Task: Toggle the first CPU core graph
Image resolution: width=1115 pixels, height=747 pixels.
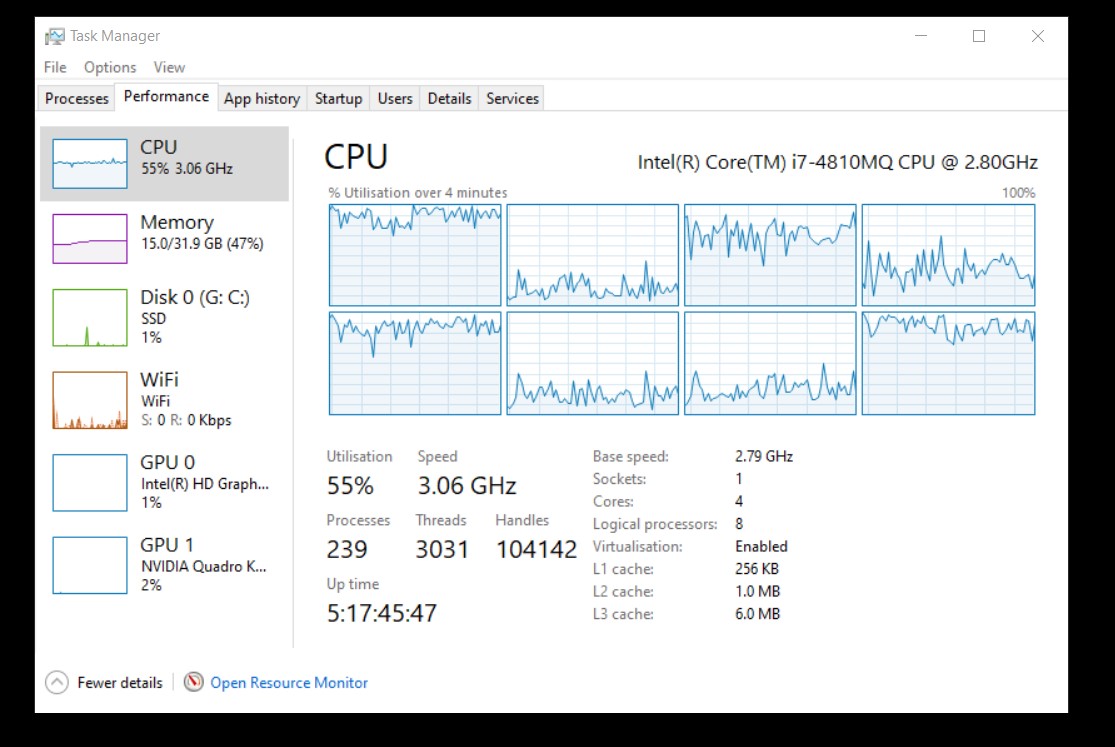Action: click(414, 253)
